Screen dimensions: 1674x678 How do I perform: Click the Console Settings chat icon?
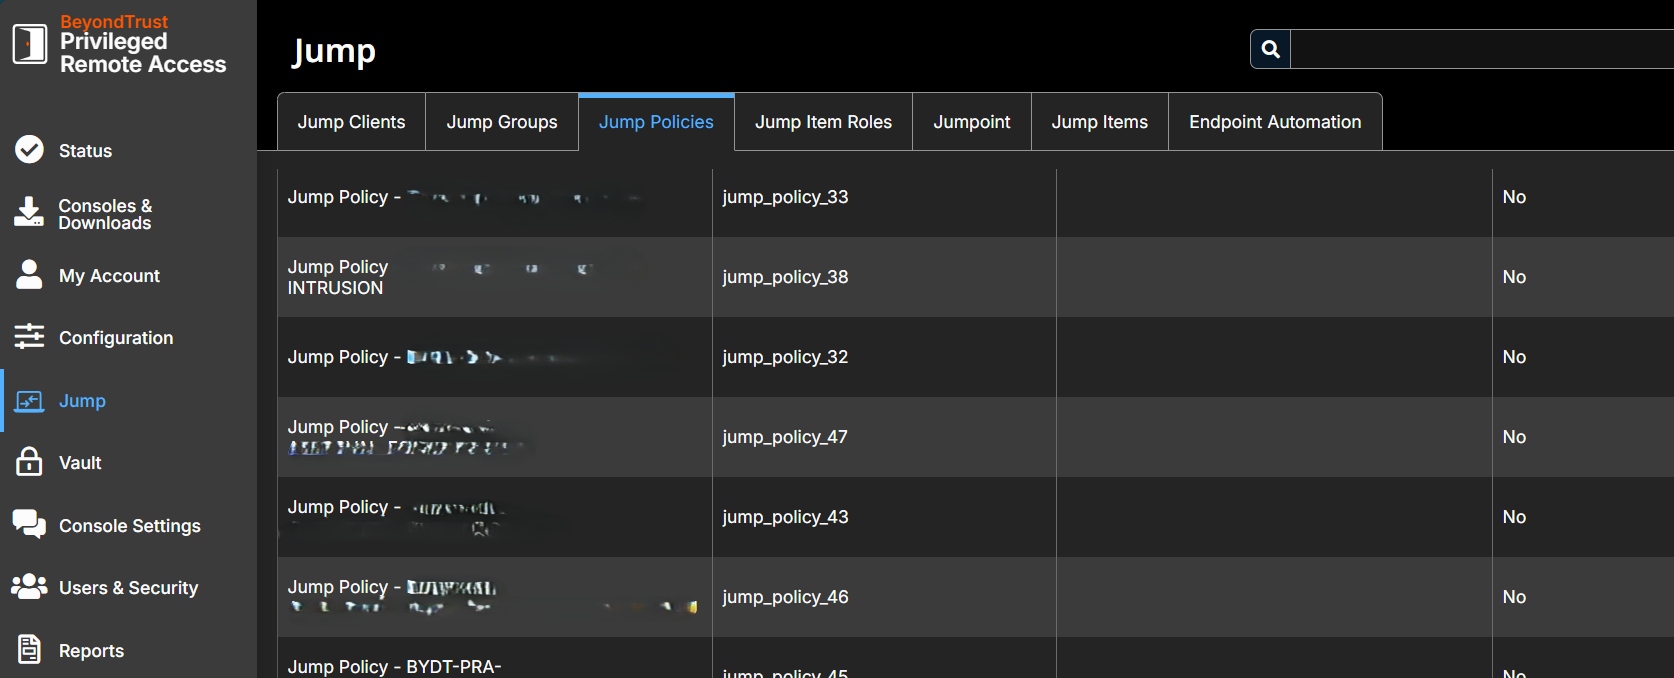tap(29, 525)
